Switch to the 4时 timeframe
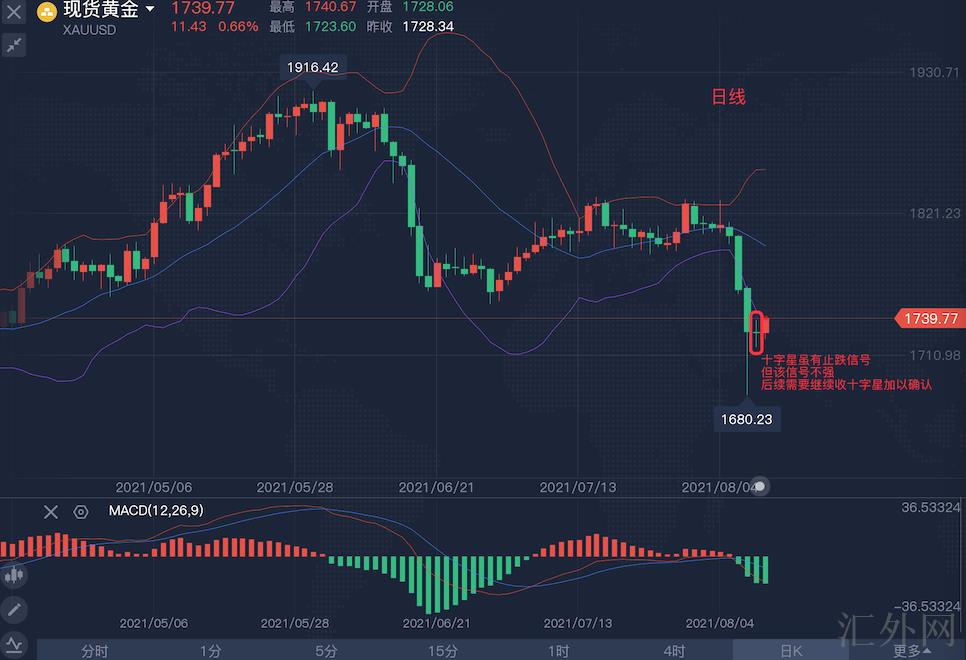966x660 pixels. [x=674, y=650]
